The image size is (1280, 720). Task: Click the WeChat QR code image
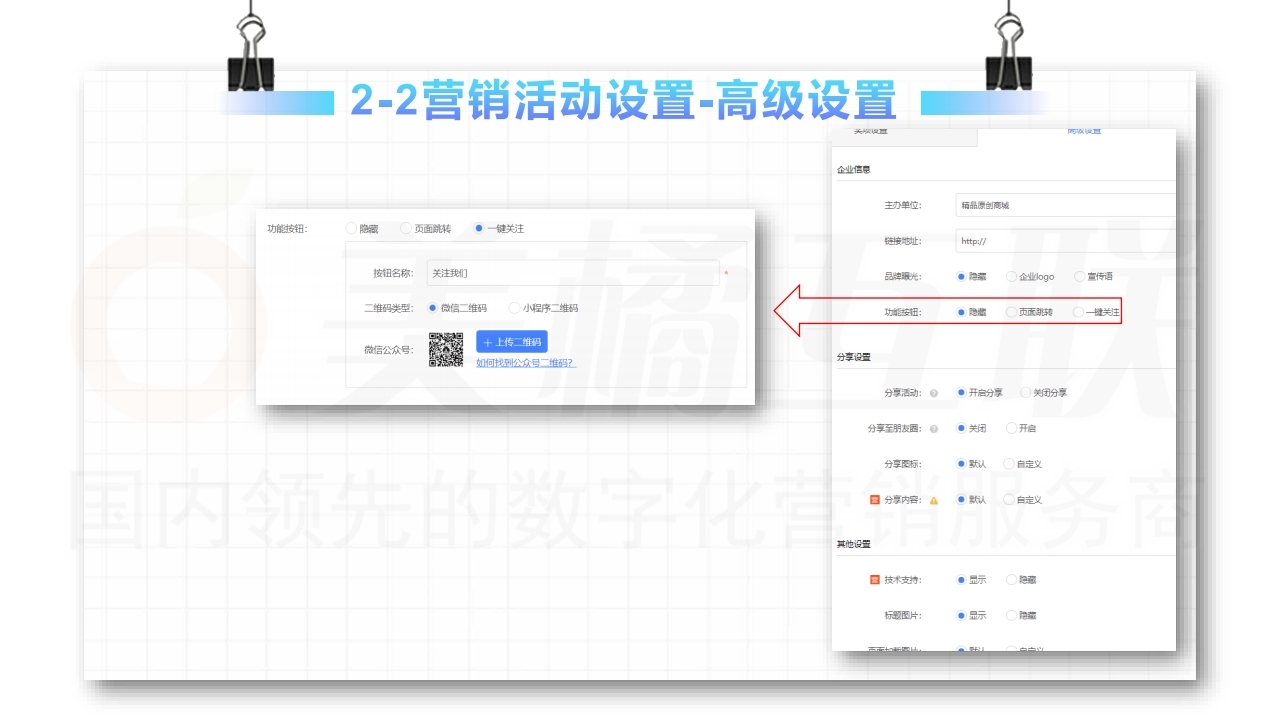(x=446, y=349)
